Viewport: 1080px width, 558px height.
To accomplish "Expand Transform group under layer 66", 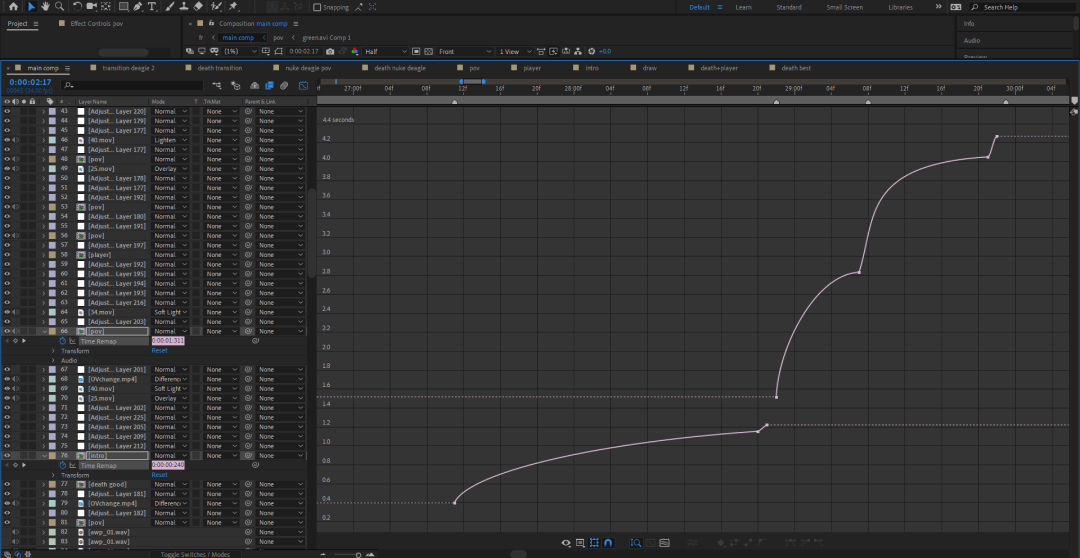I will 53,351.
